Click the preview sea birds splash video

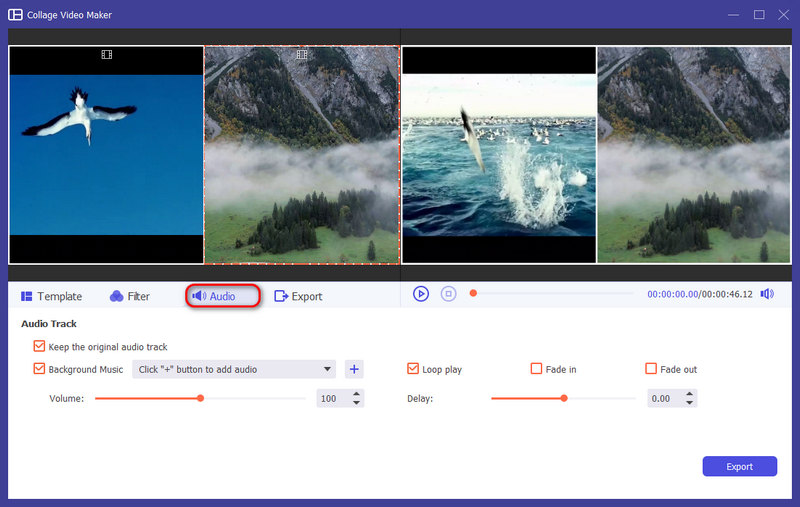499,155
